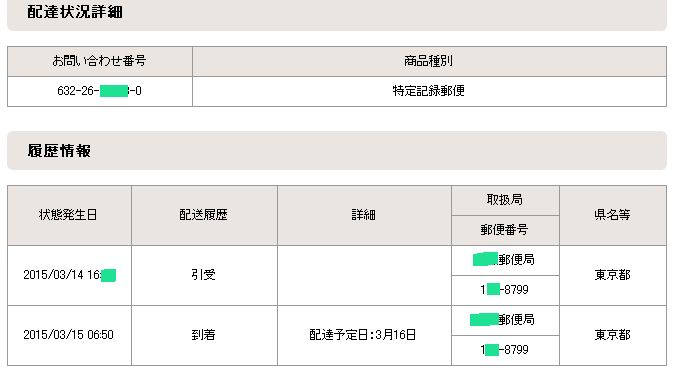675x374 pixels.
Task: Select the 2015/03/14 date cell
Action: [69, 275]
